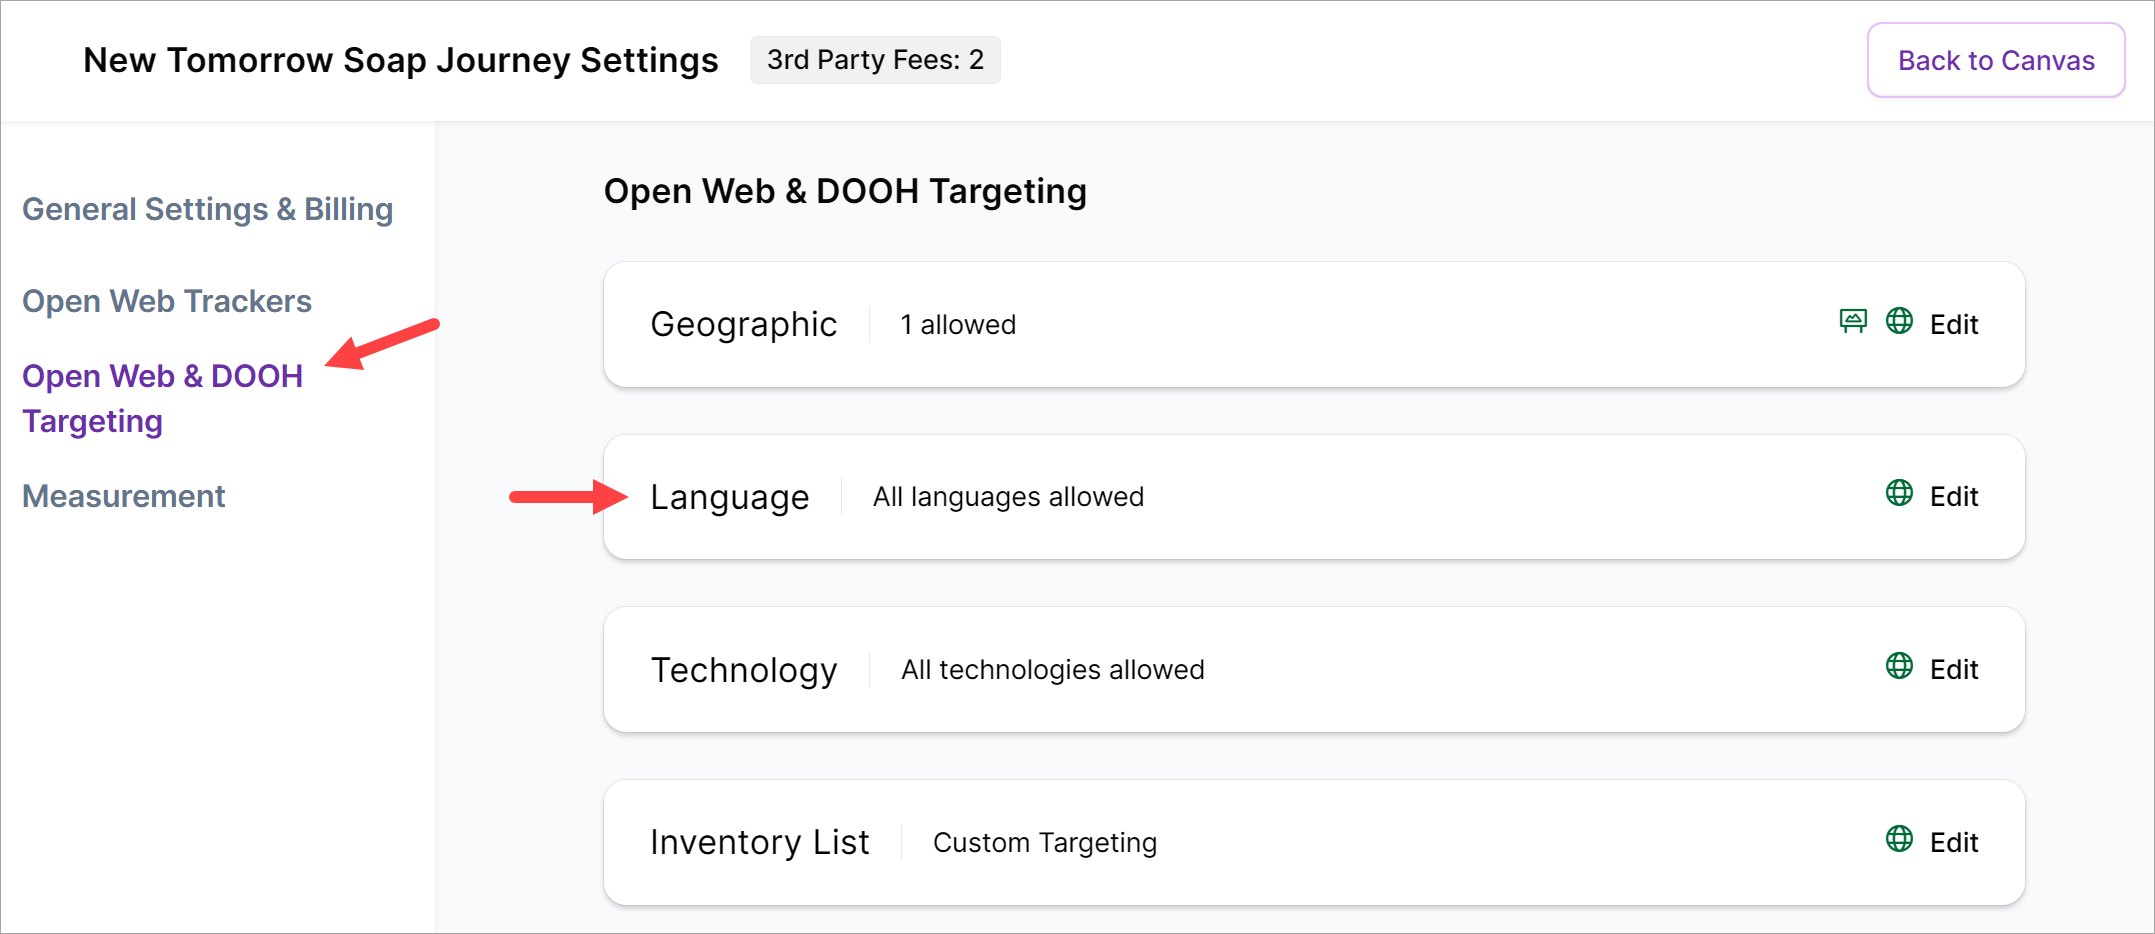Edit the Geographic targeting

click(1954, 324)
